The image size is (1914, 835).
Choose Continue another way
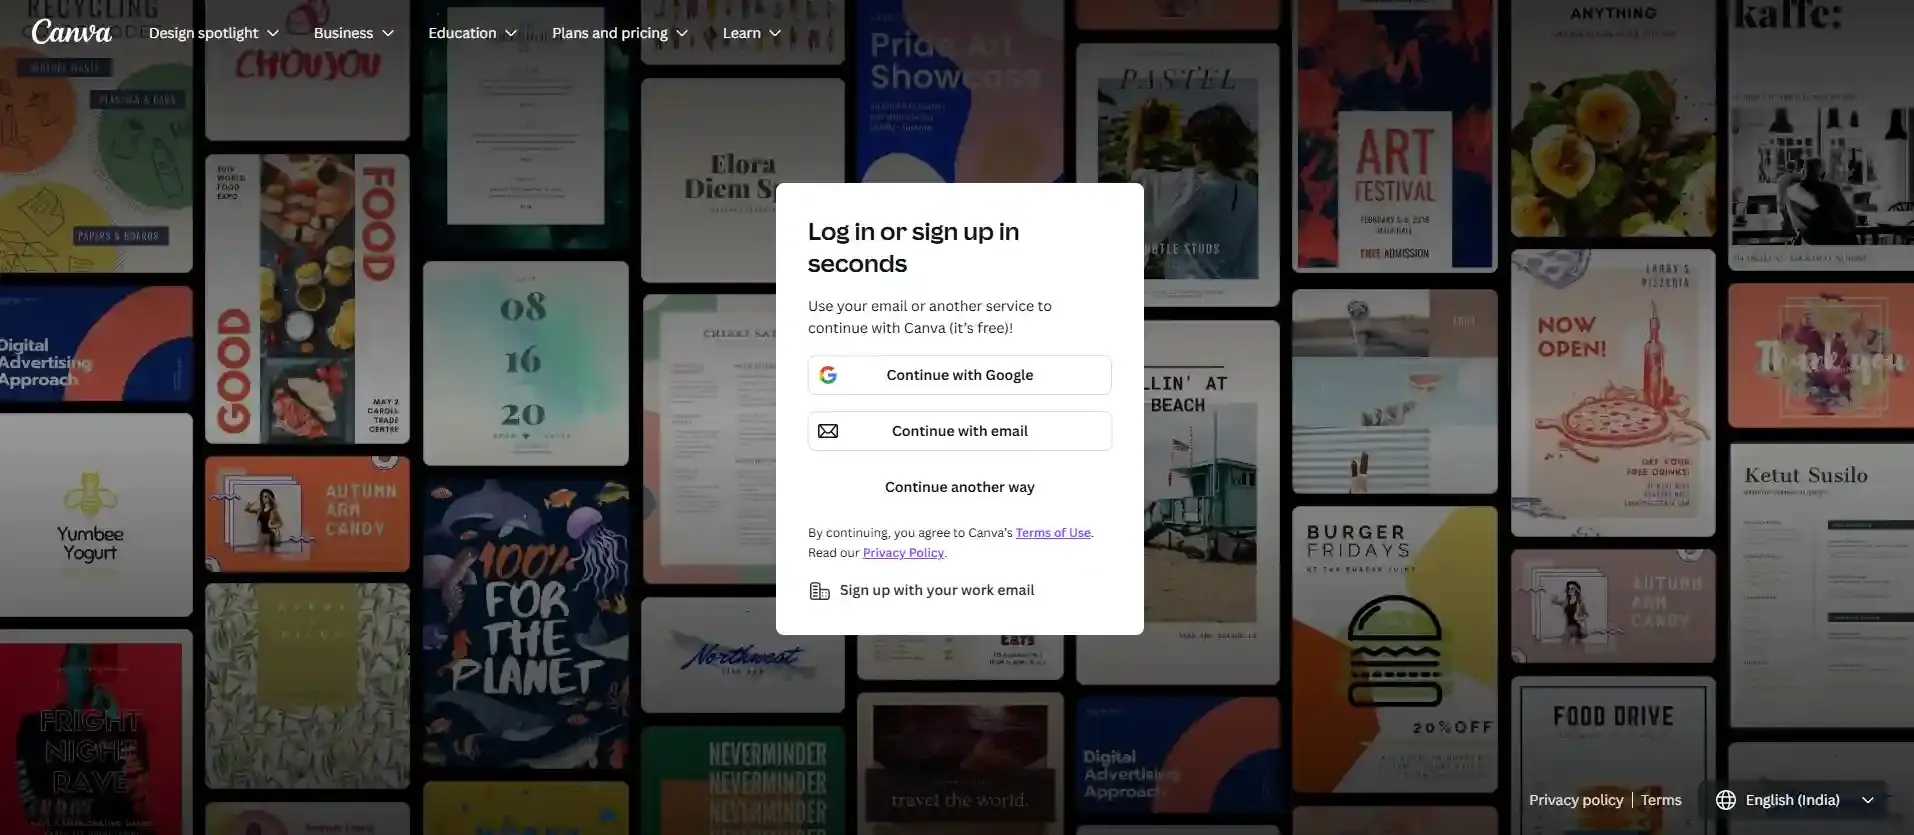[959, 487]
